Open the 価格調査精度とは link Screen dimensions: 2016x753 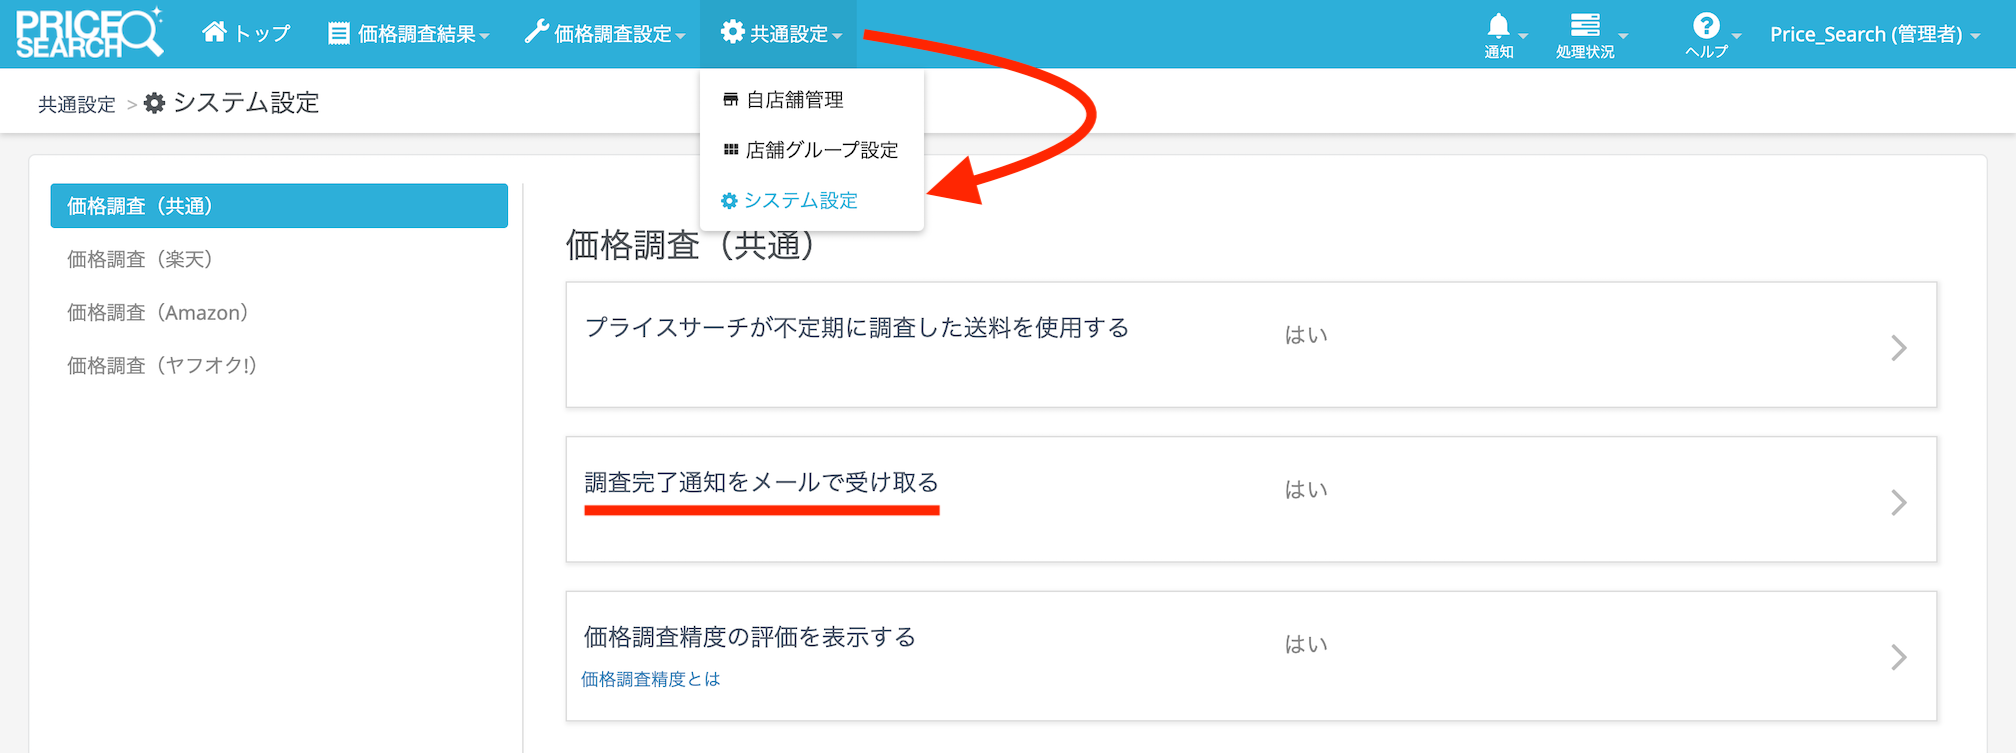pos(650,679)
